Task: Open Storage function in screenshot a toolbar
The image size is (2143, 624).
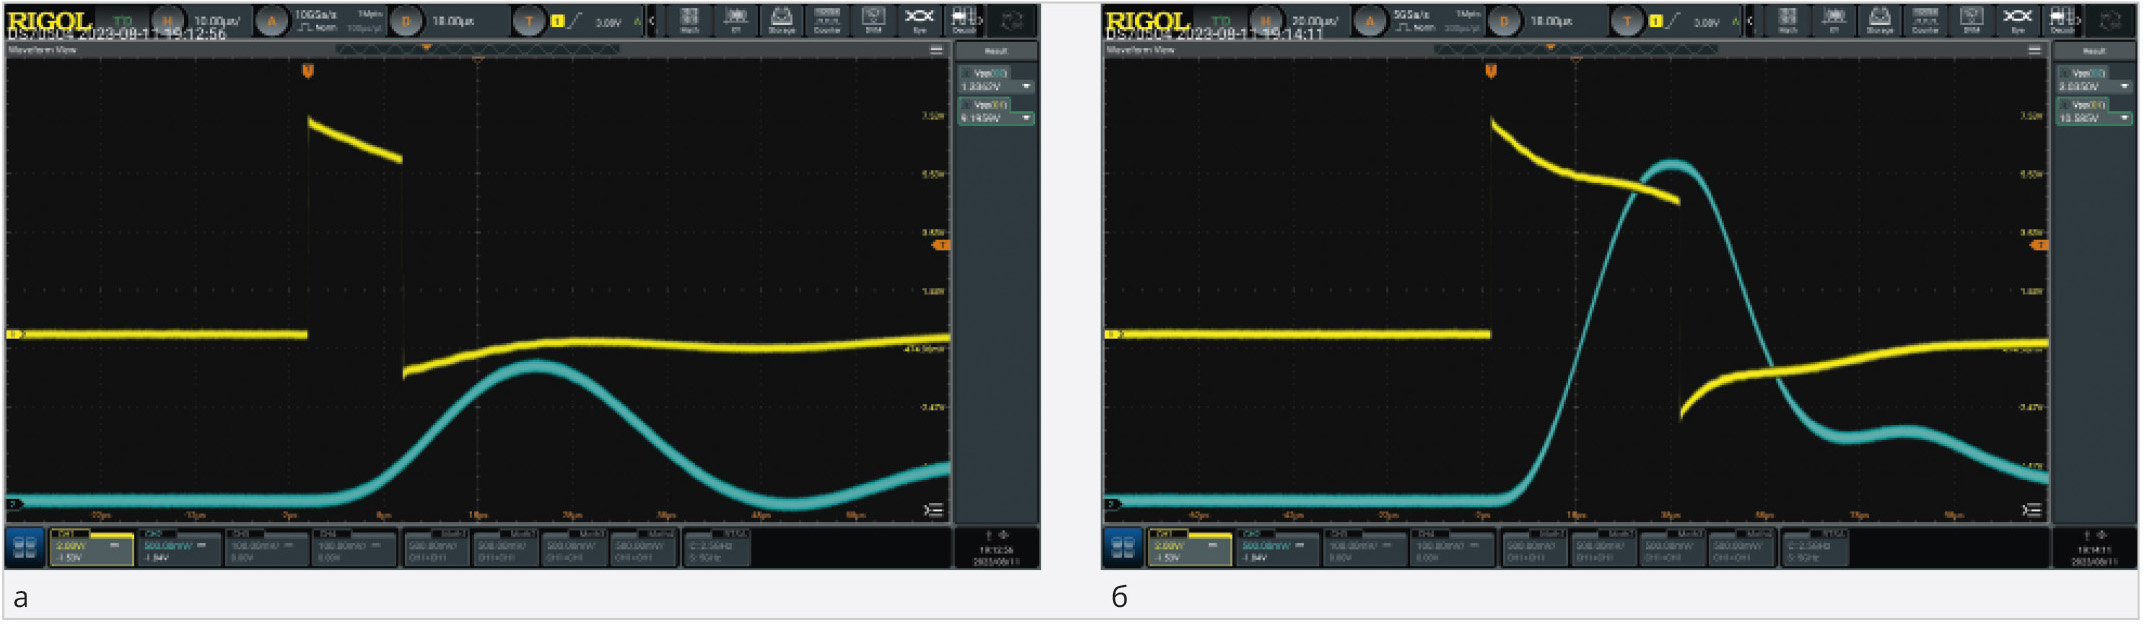Action: (x=782, y=20)
